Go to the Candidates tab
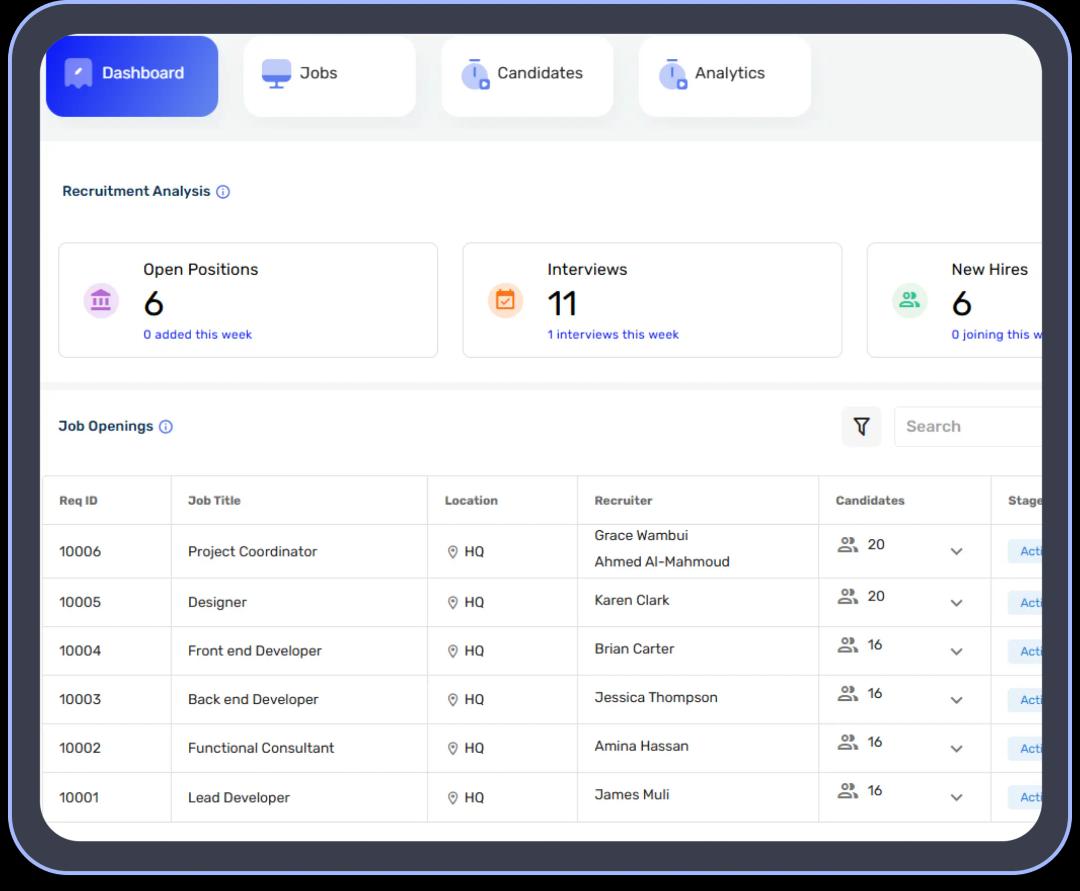Screen dimensions: 1080x891 pyautogui.click(x=527, y=76)
